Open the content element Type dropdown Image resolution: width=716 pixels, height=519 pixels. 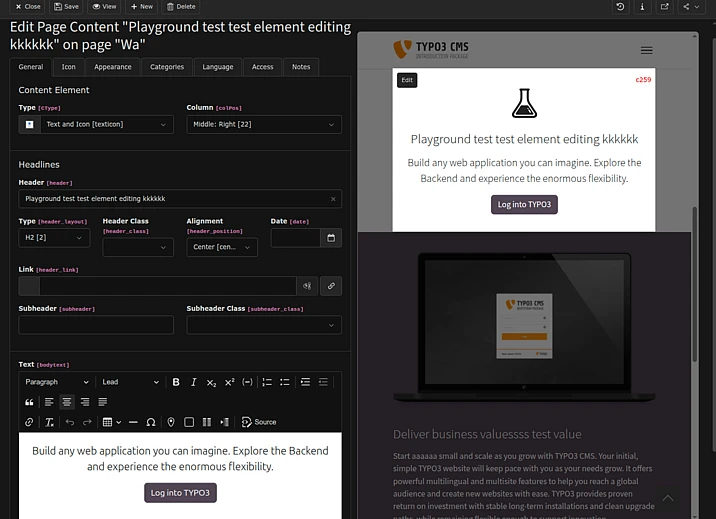point(96,125)
